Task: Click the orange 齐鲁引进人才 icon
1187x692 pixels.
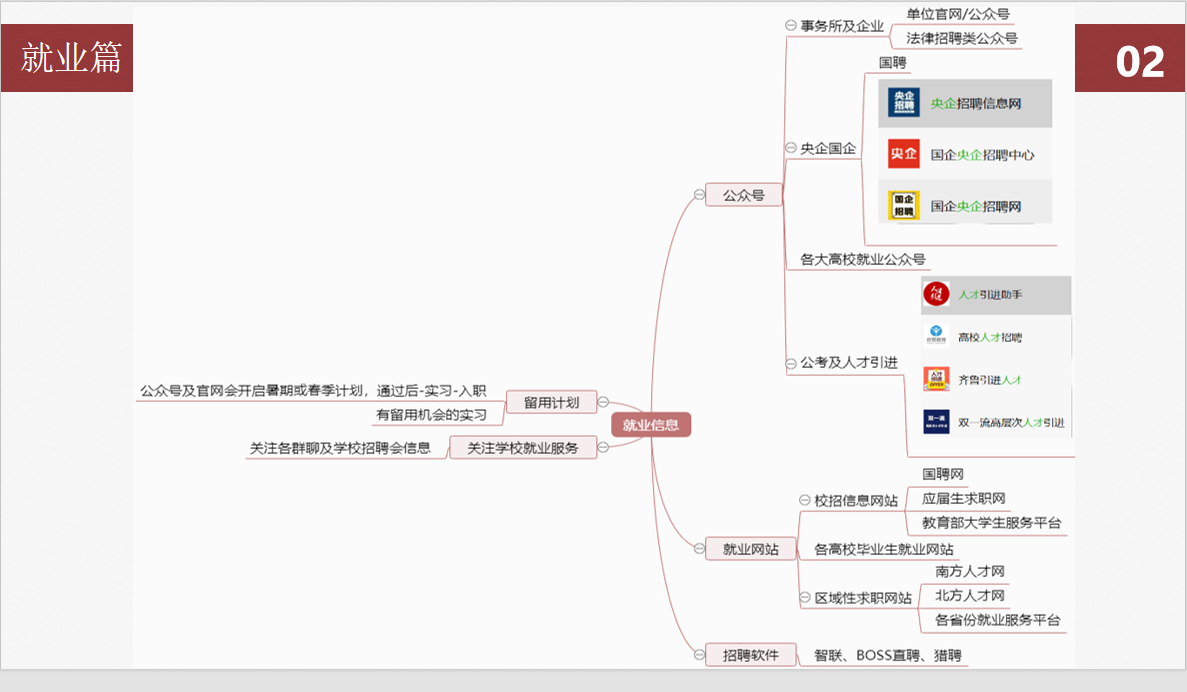Action: point(936,379)
